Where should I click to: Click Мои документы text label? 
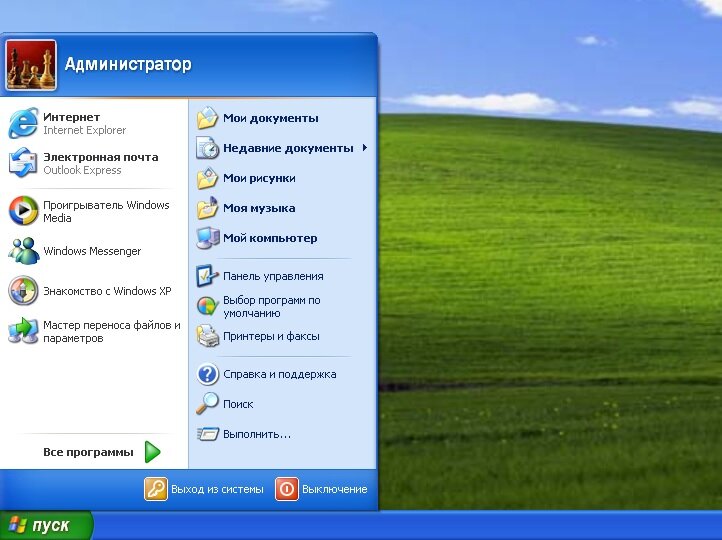point(271,118)
